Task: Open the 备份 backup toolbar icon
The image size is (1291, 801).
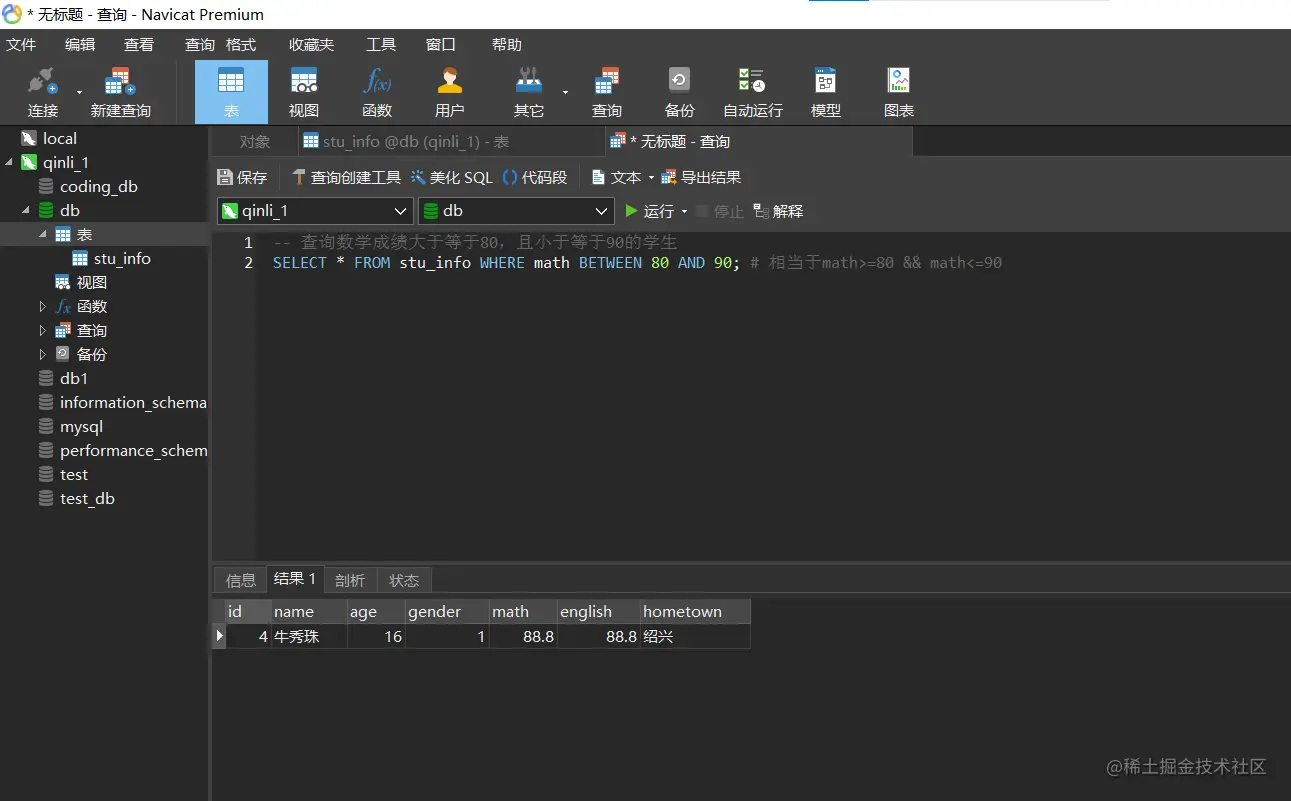Action: [680, 92]
